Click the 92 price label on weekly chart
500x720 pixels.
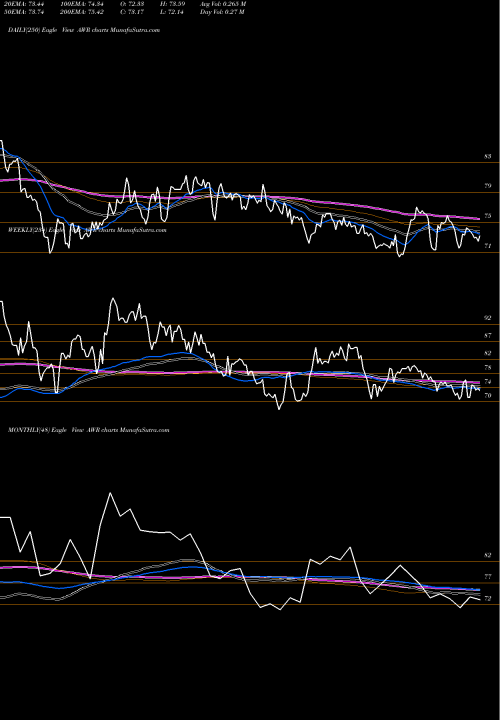[x=488, y=318]
